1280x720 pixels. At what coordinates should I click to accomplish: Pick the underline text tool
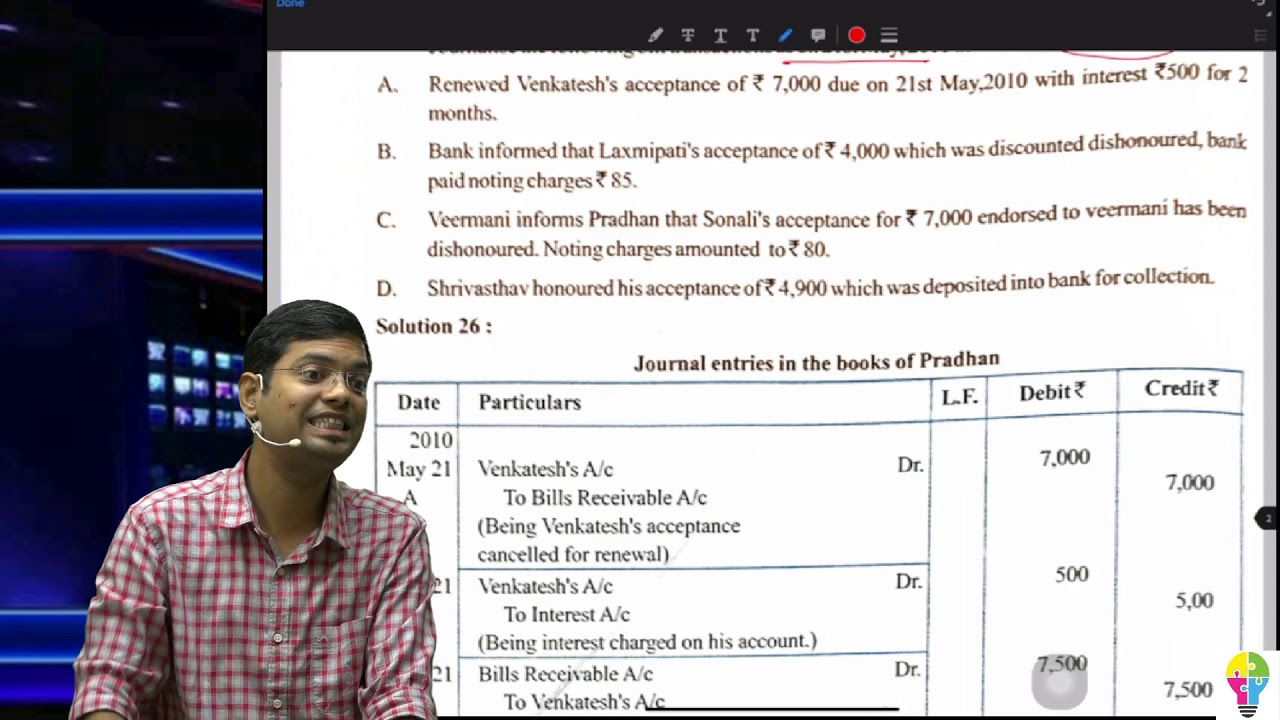[720, 36]
